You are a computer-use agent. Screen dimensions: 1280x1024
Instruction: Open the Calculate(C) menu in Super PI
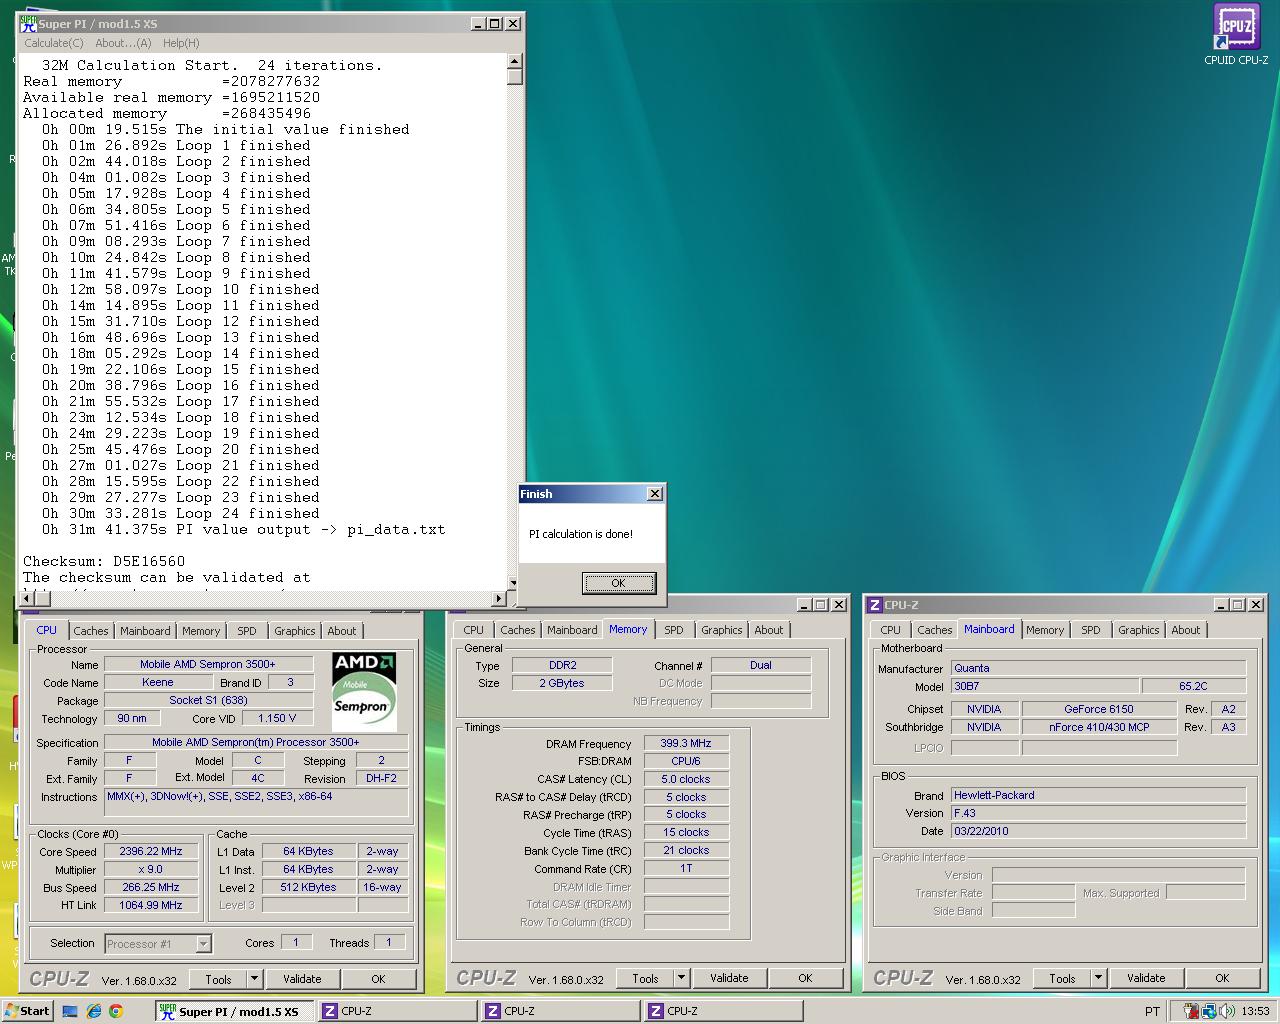click(x=54, y=43)
